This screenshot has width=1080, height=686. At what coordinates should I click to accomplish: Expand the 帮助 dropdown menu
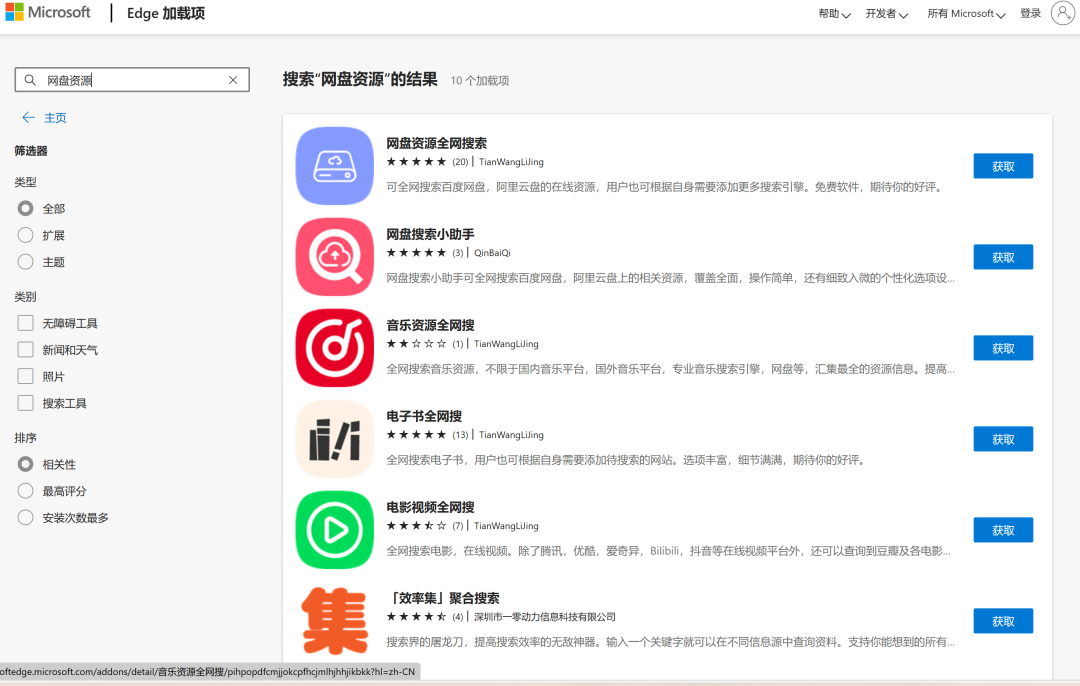coord(834,14)
